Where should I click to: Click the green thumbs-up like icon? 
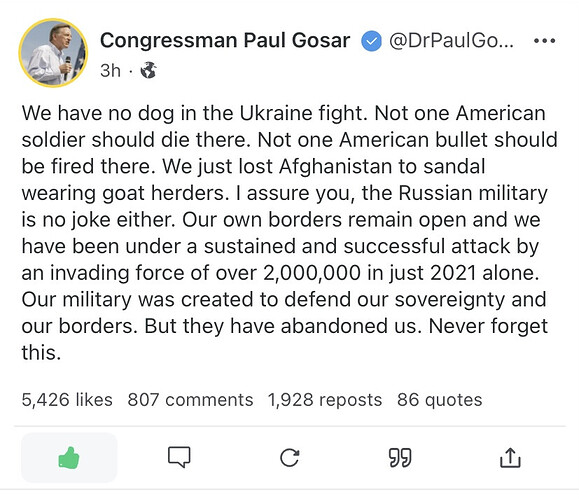[69, 458]
